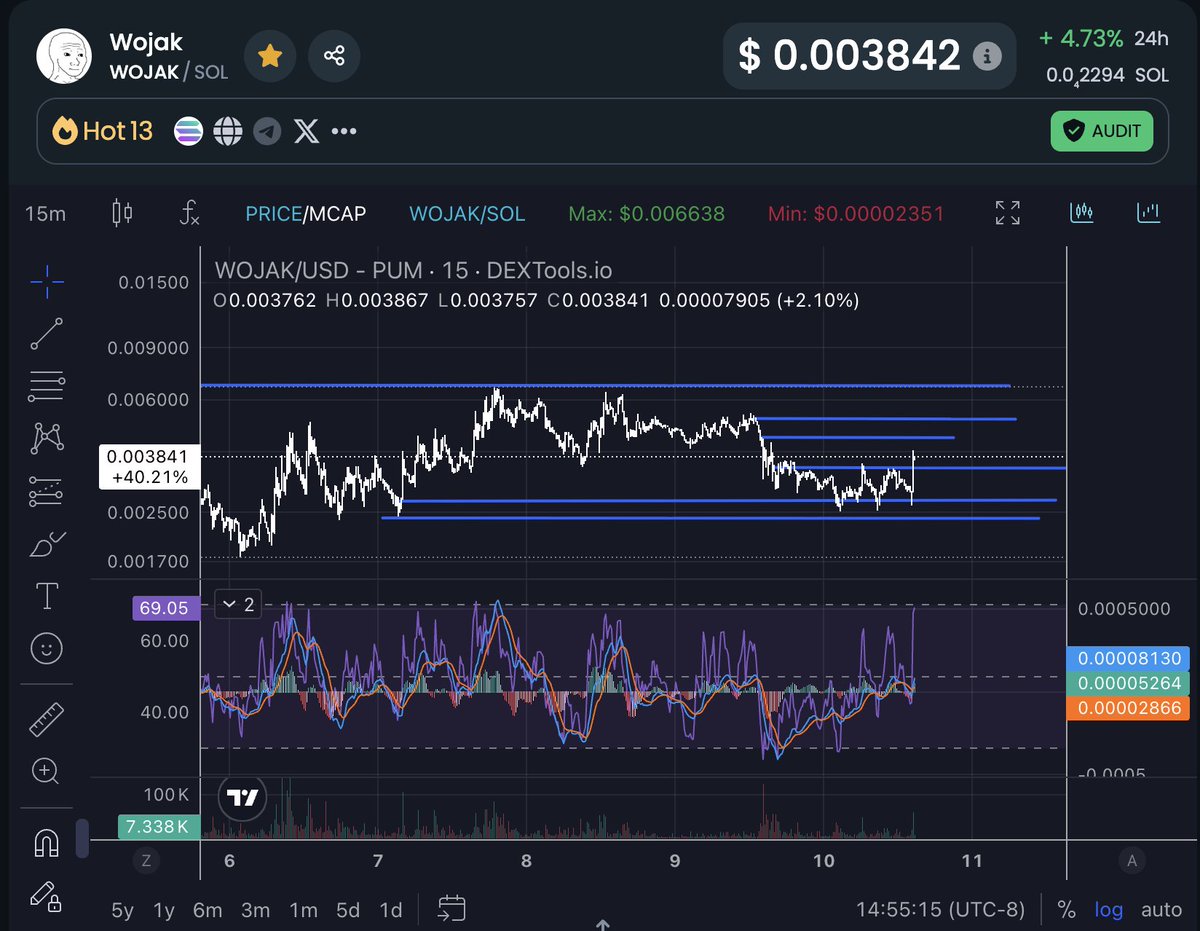Select the forecasting position tool
The image size is (1200, 931).
47,490
